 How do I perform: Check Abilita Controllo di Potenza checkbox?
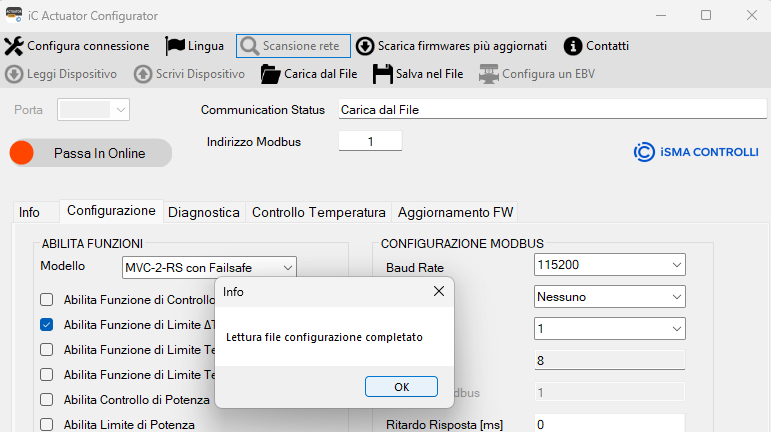point(47,399)
